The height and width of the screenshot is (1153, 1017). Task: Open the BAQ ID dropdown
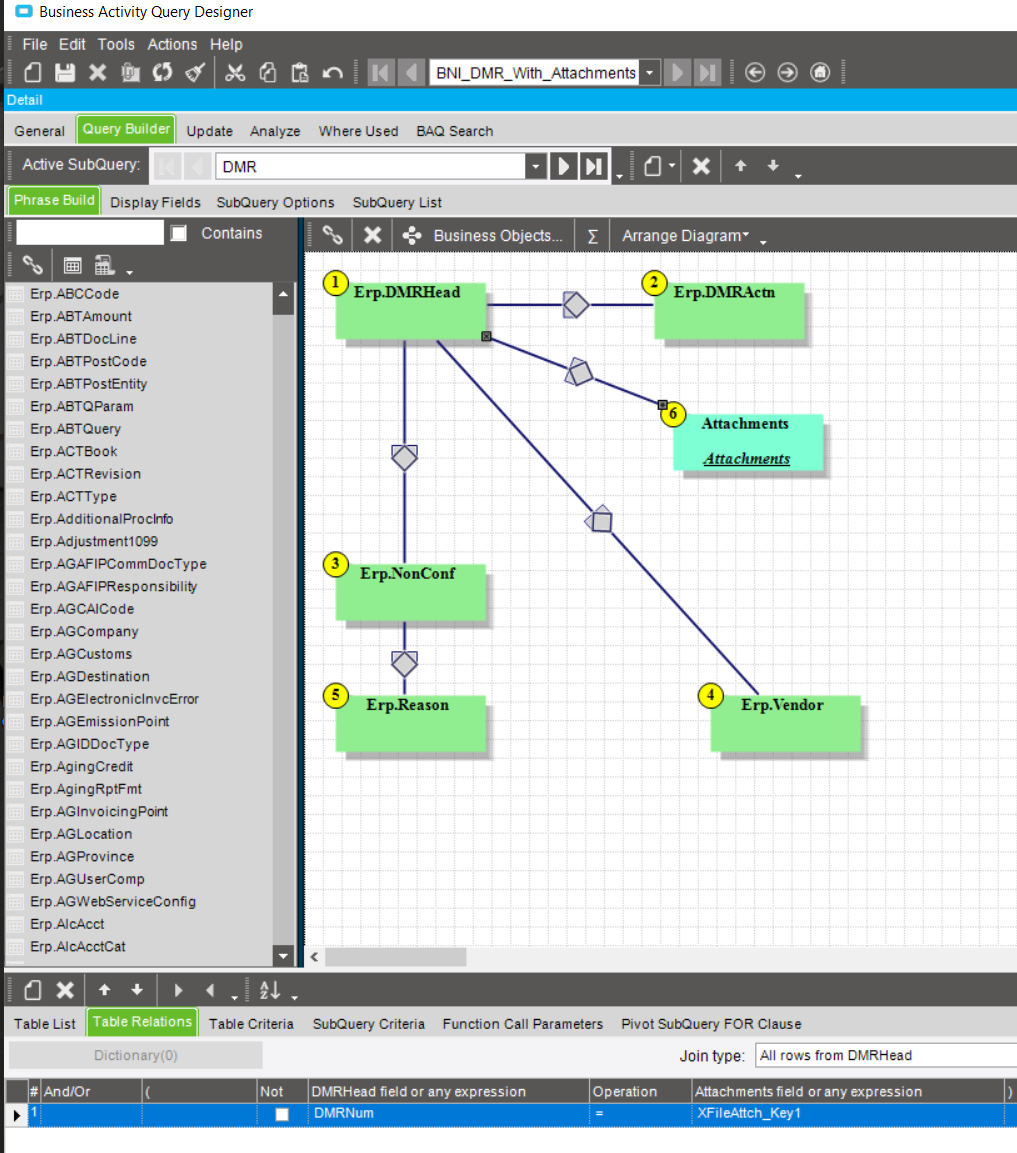click(x=650, y=73)
